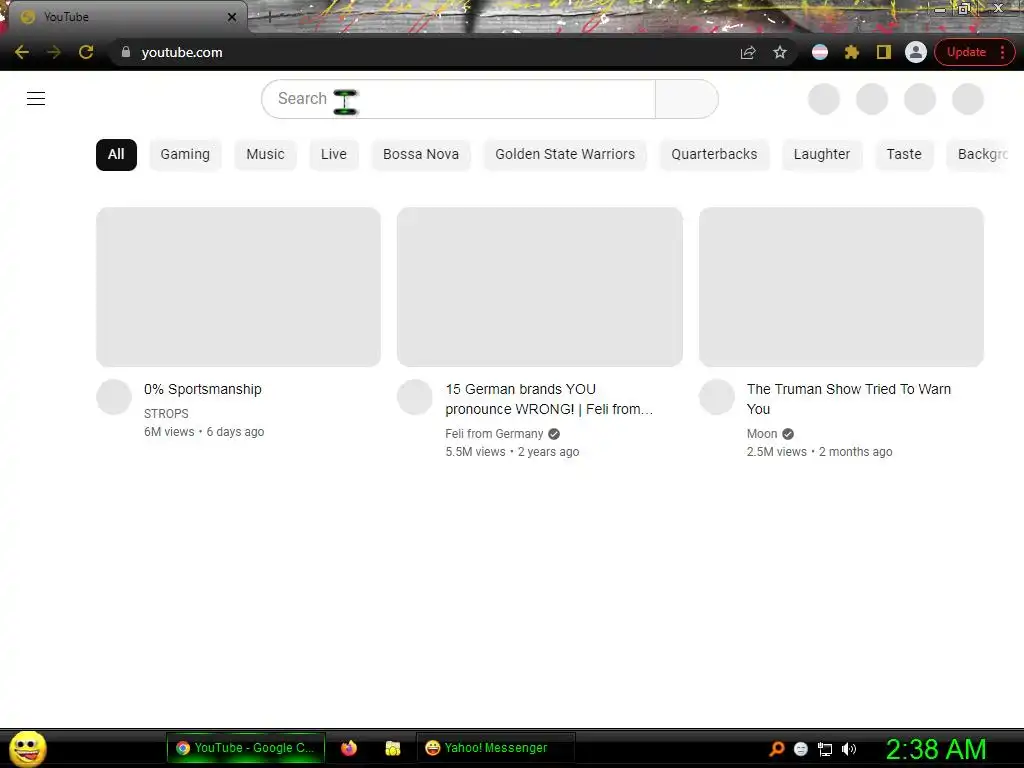Click the 2:38 AM clock
Image resolution: width=1024 pixels, height=768 pixels.
tap(935, 749)
